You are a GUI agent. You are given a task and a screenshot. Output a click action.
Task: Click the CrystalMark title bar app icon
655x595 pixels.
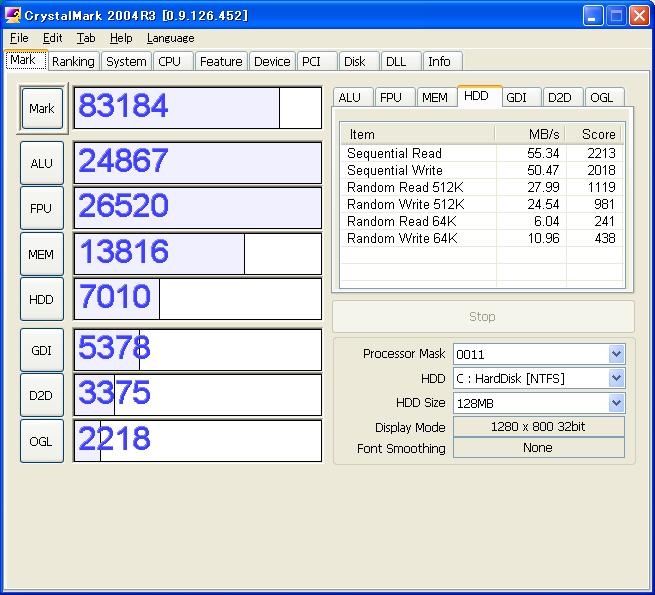click(x=13, y=15)
